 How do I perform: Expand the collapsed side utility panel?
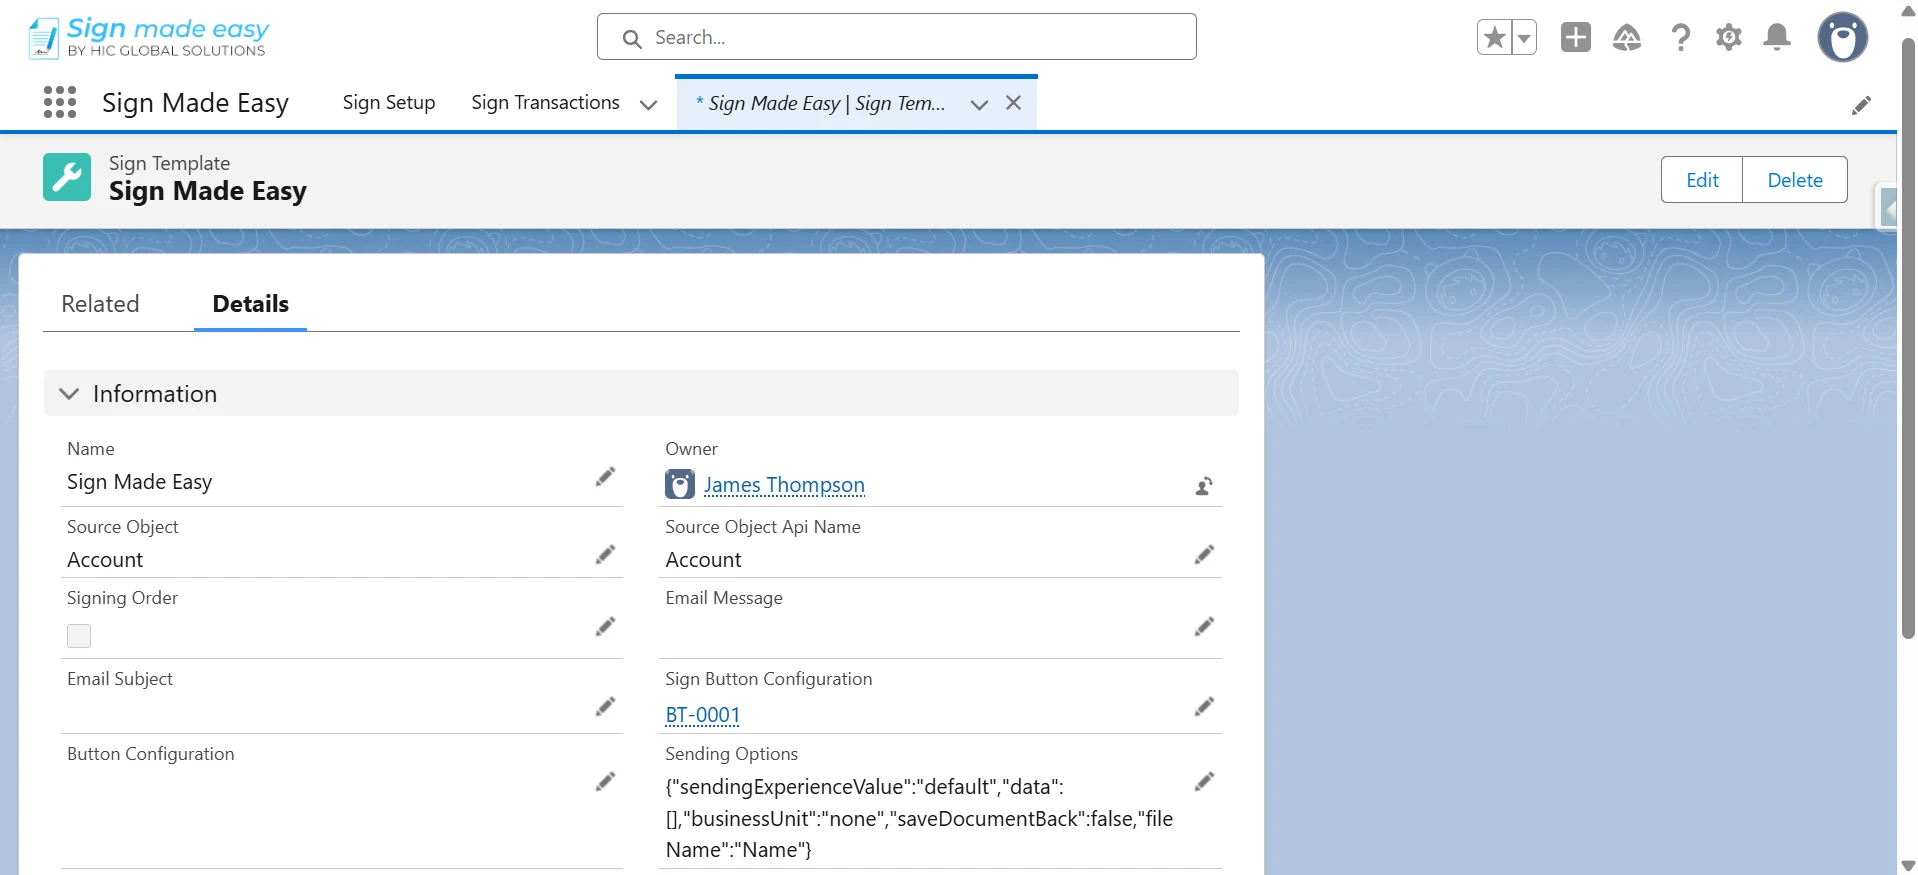click(x=1886, y=209)
